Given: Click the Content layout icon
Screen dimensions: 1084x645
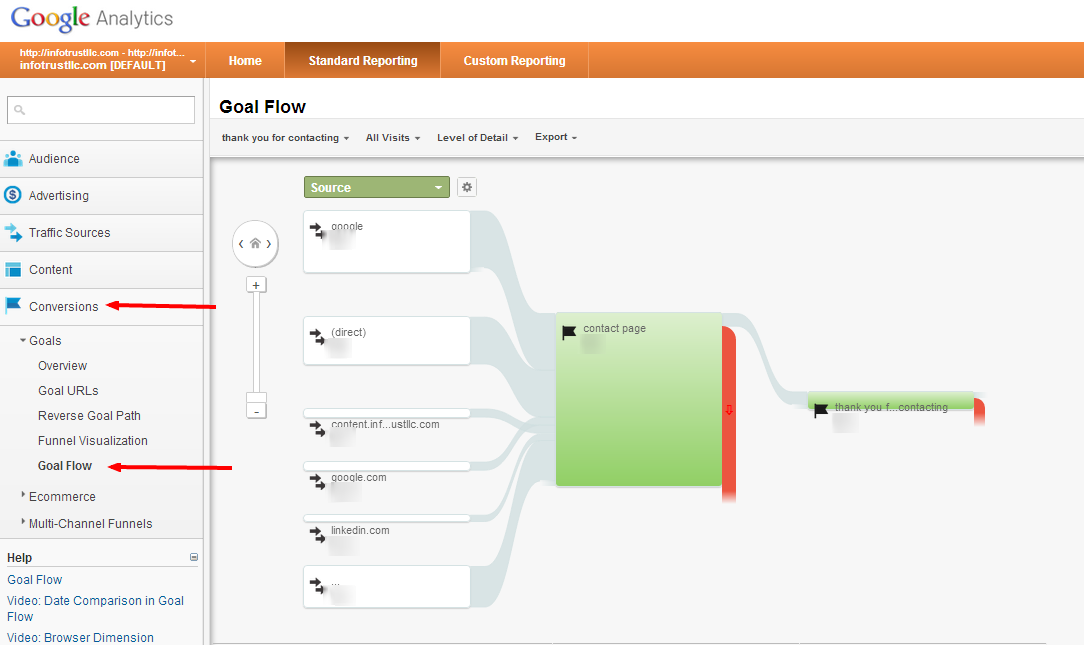Looking at the screenshot, I should [13, 270].
